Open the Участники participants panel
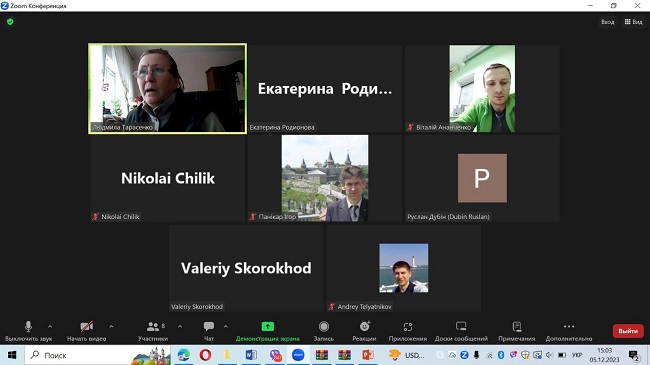 (153, 331)
